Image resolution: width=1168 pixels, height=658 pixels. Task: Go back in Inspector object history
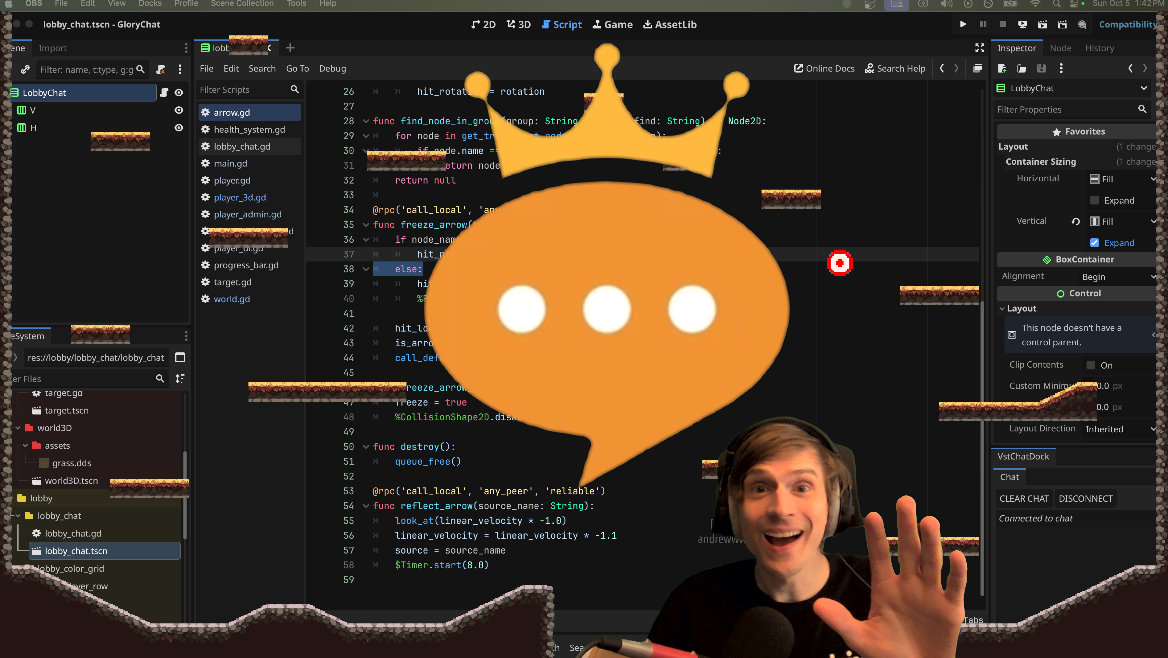[x=1131, y=69]
